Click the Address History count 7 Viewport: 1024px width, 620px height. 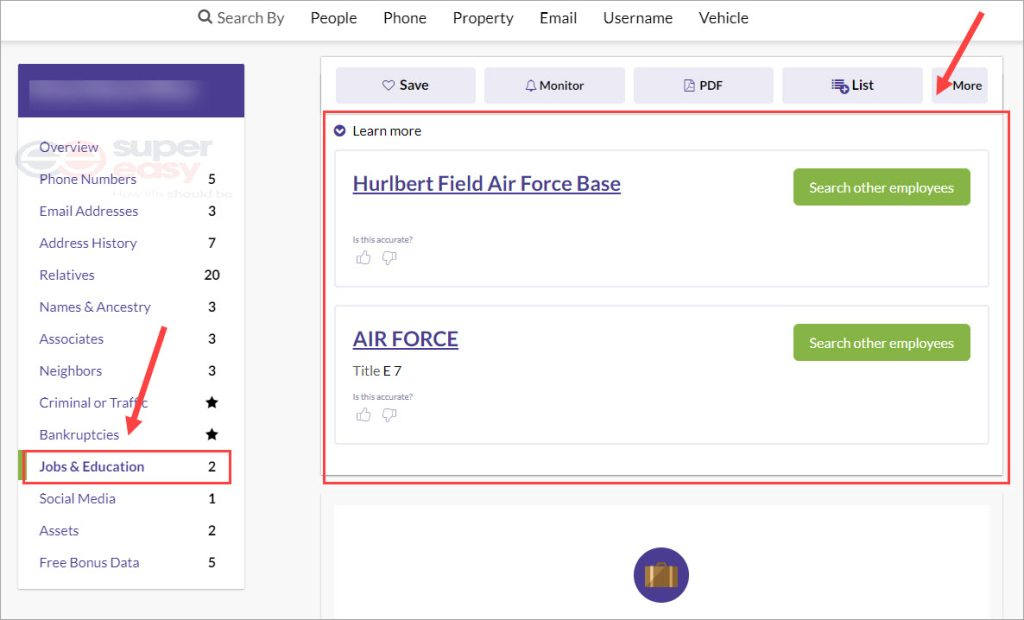click(x=212, y=243)
